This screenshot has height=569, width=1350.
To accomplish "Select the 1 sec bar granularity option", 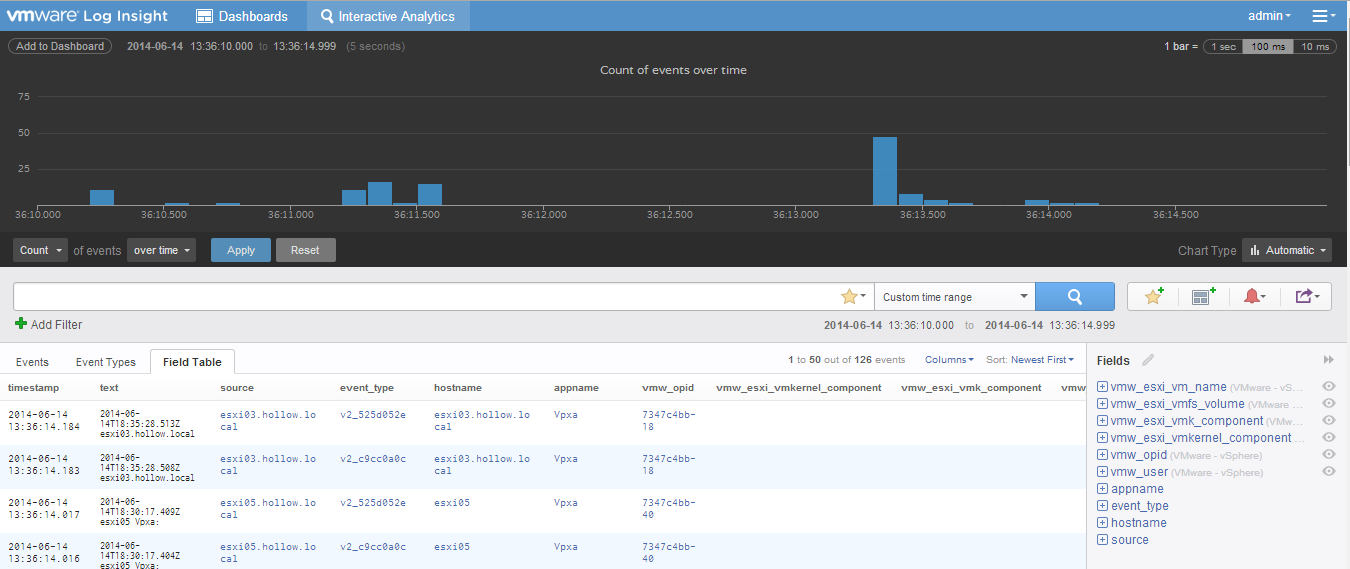I will pyautogui.click(x=1223, y=47).
